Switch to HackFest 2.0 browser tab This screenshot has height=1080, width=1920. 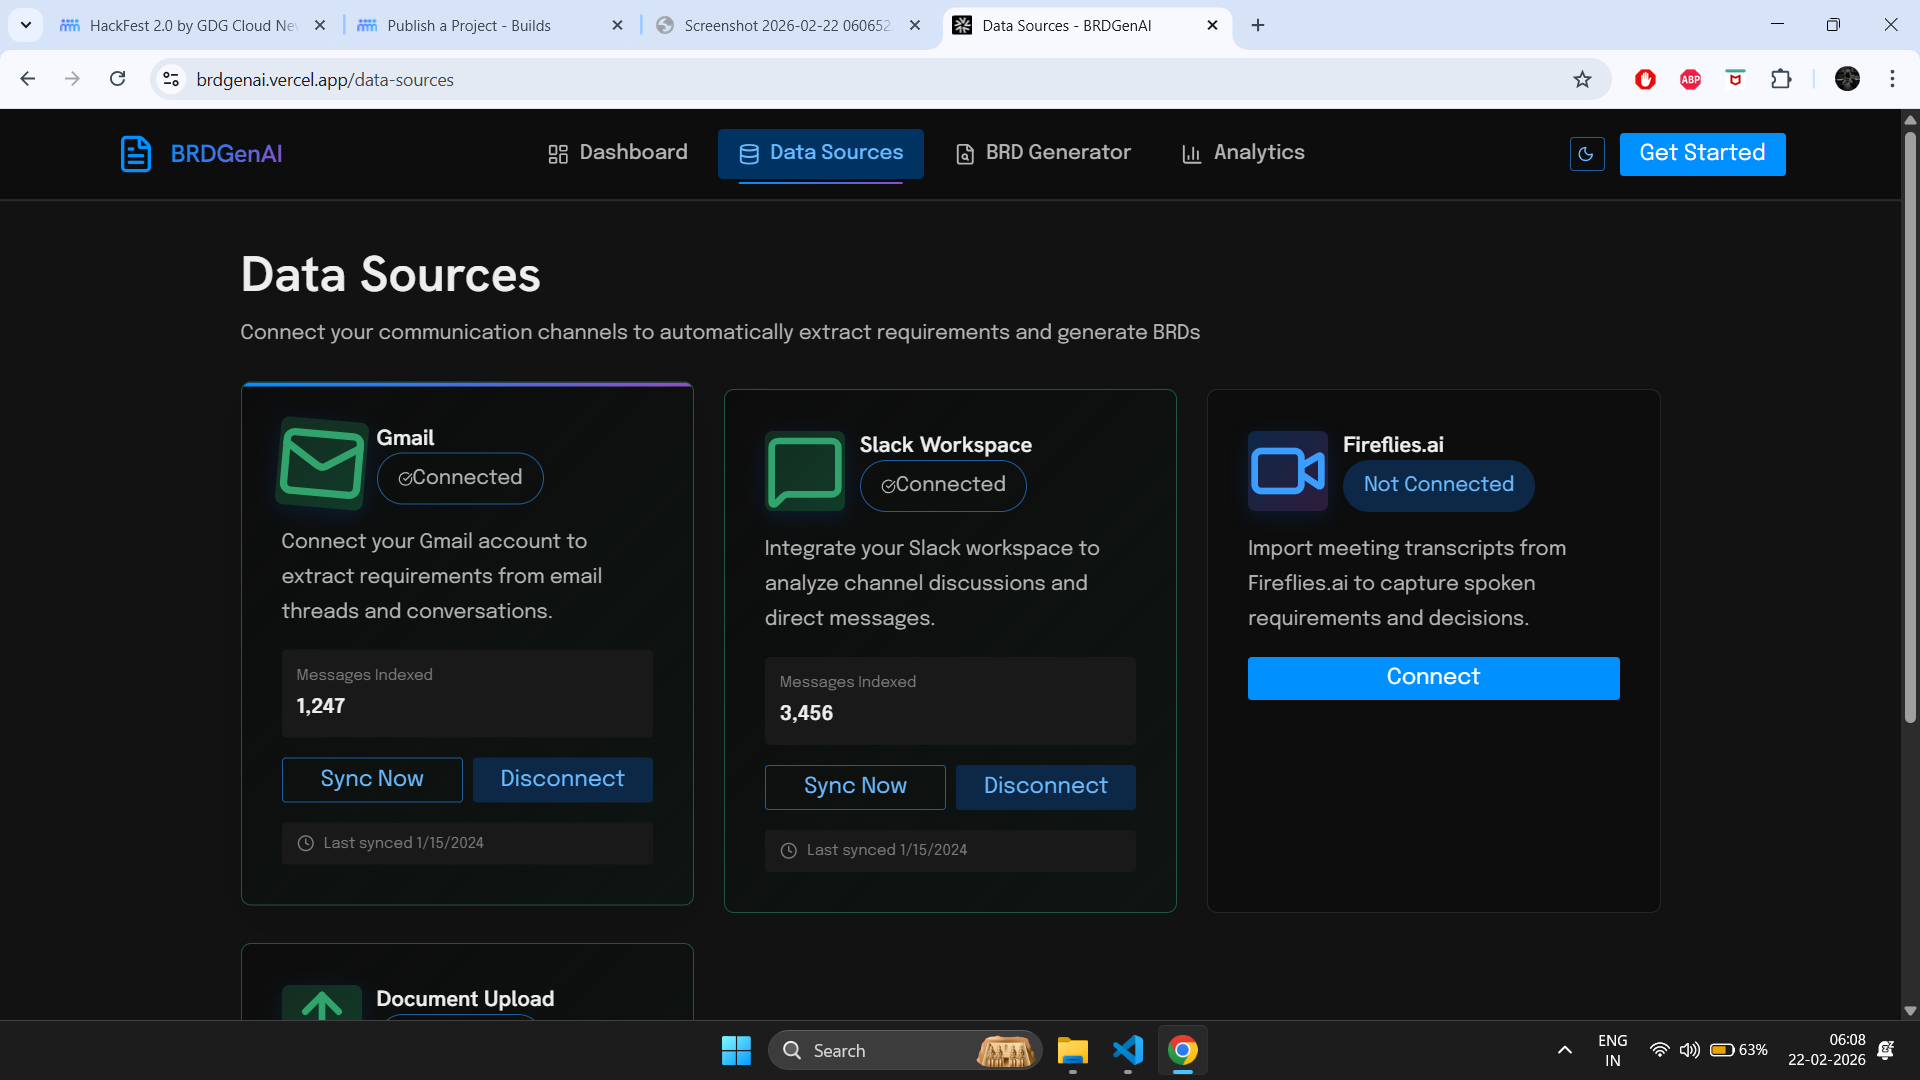pyautogui.click(x=193, y=25)
